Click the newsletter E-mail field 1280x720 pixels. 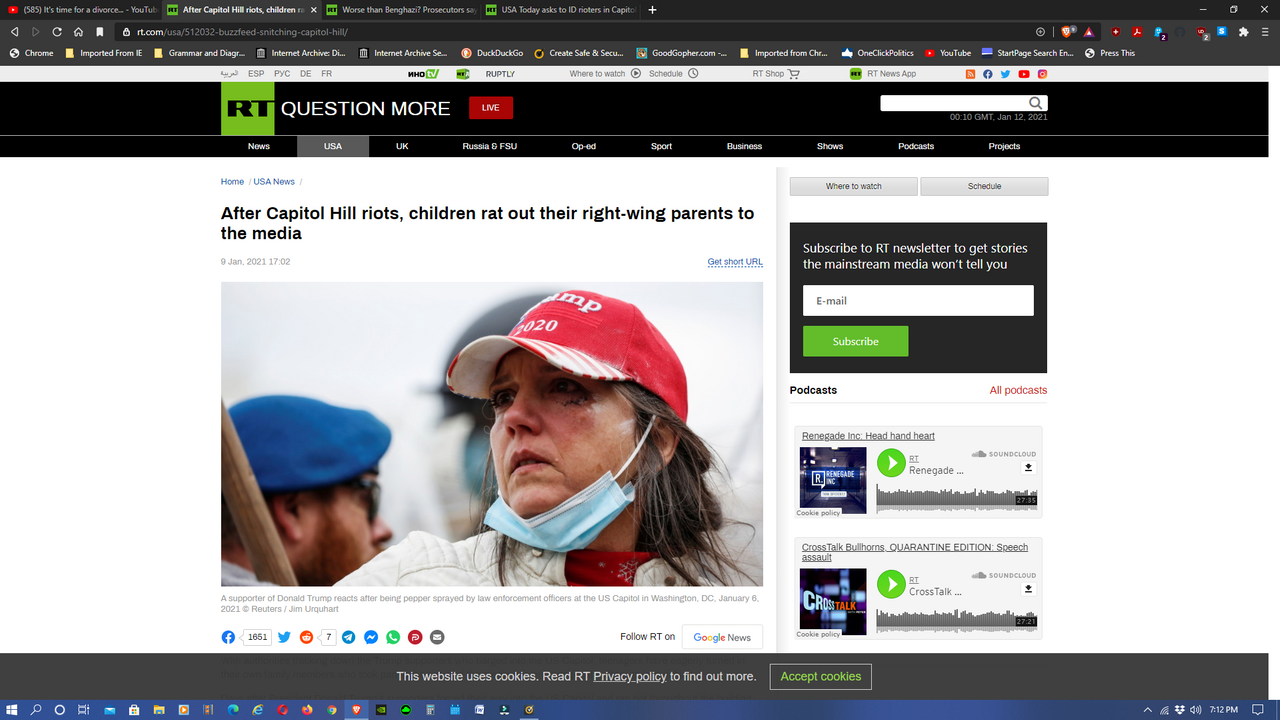pos(917,300)
